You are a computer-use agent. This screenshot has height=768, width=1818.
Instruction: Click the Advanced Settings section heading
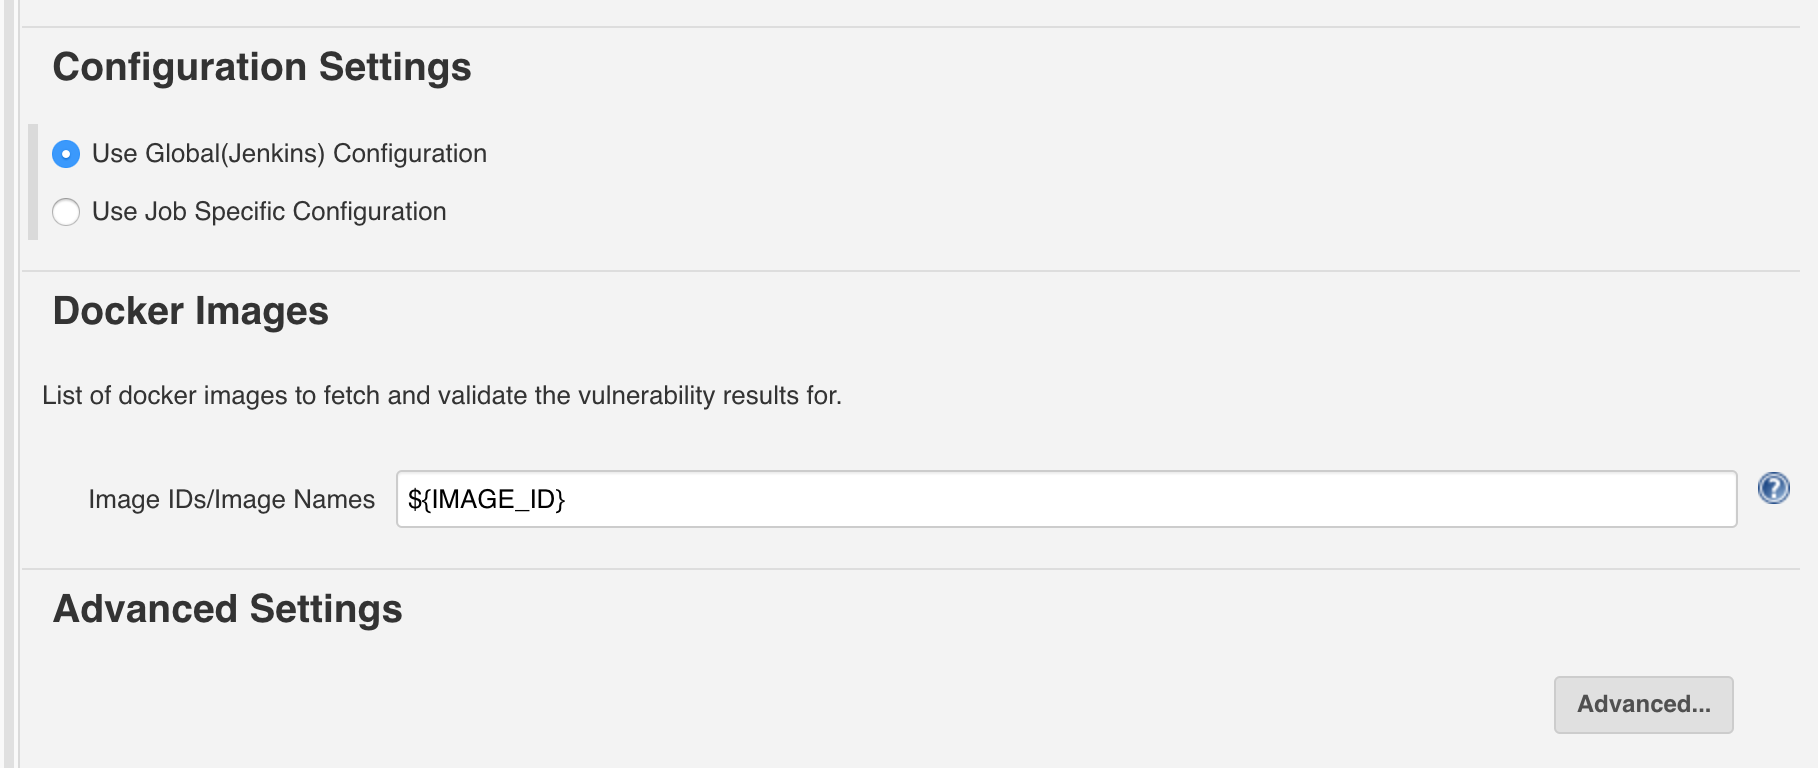[x=228, y=609]
